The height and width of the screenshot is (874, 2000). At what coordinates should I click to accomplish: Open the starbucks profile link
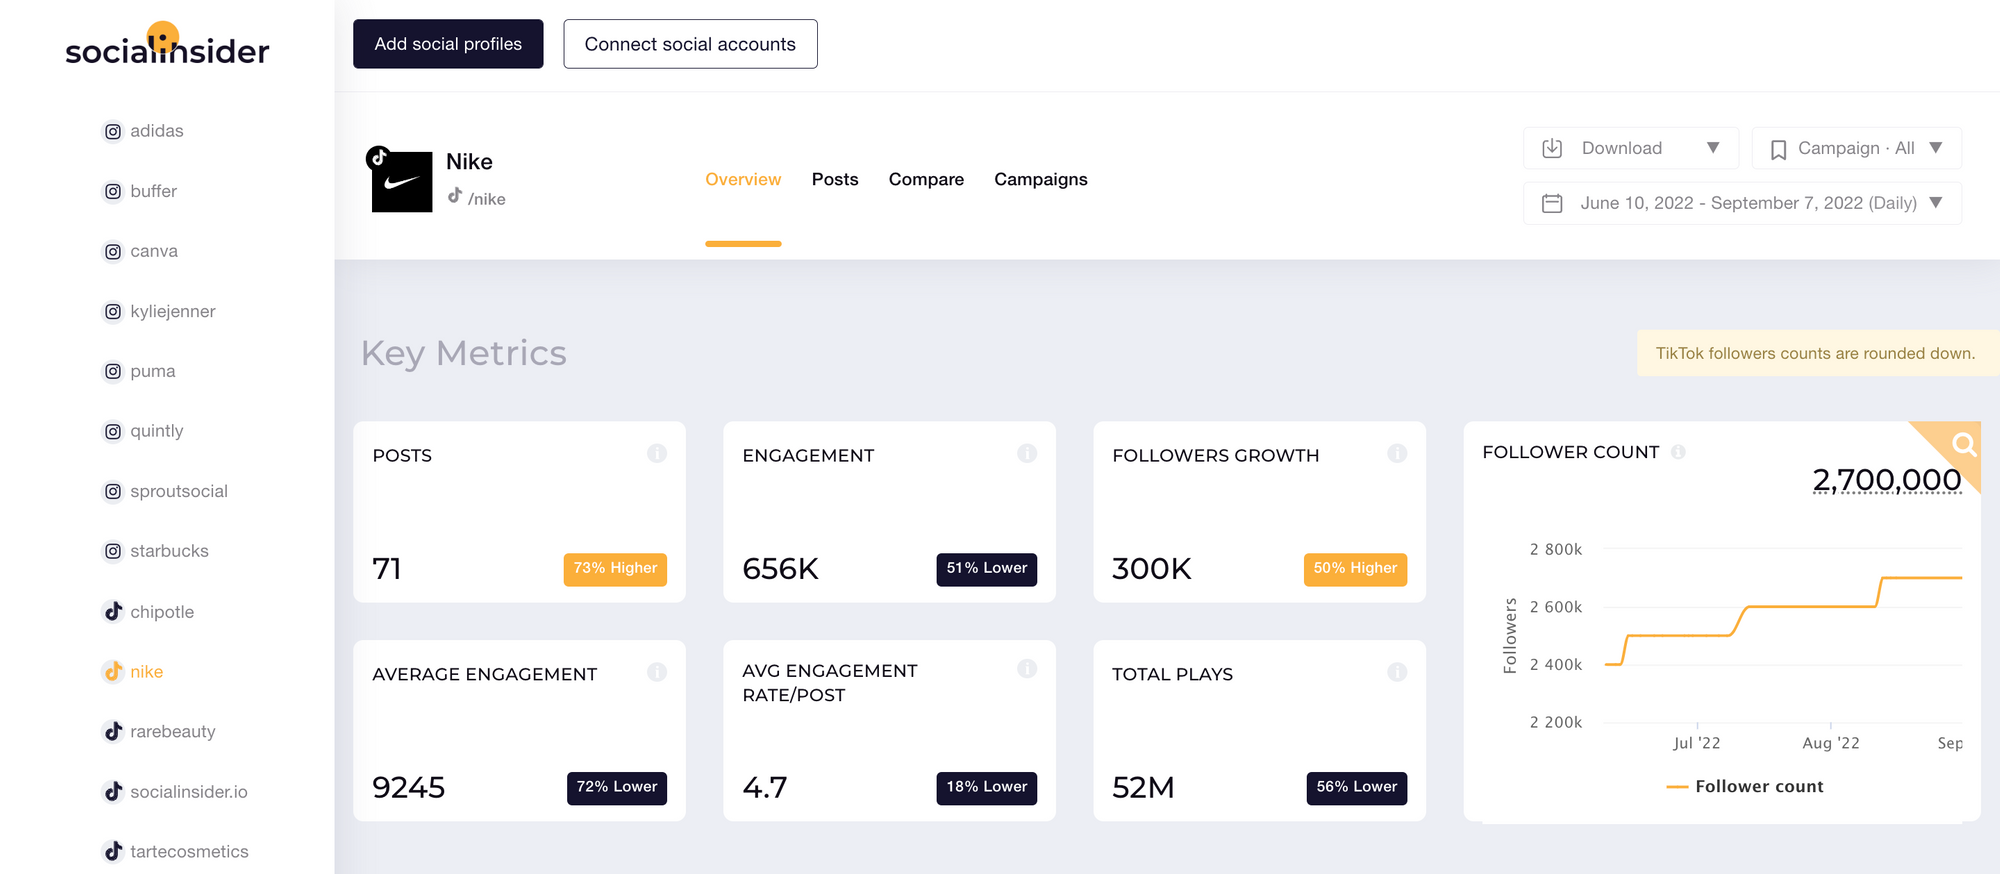point(169,551)
